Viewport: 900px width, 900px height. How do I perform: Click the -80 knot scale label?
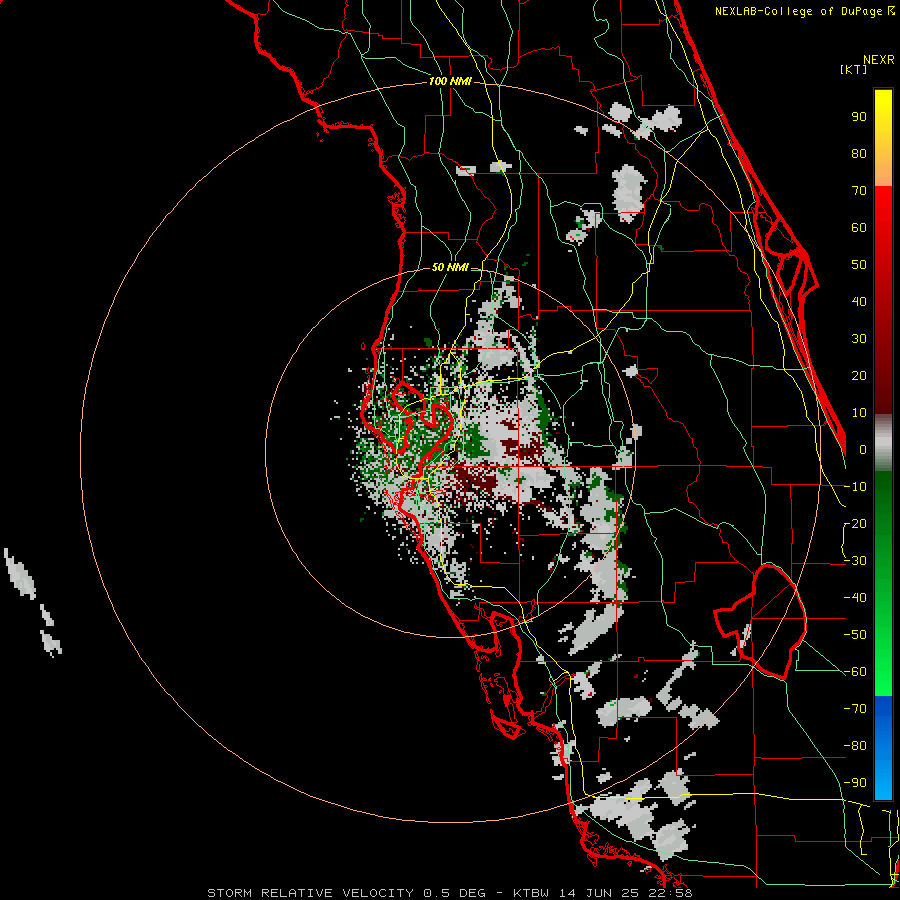pos(855,746)
